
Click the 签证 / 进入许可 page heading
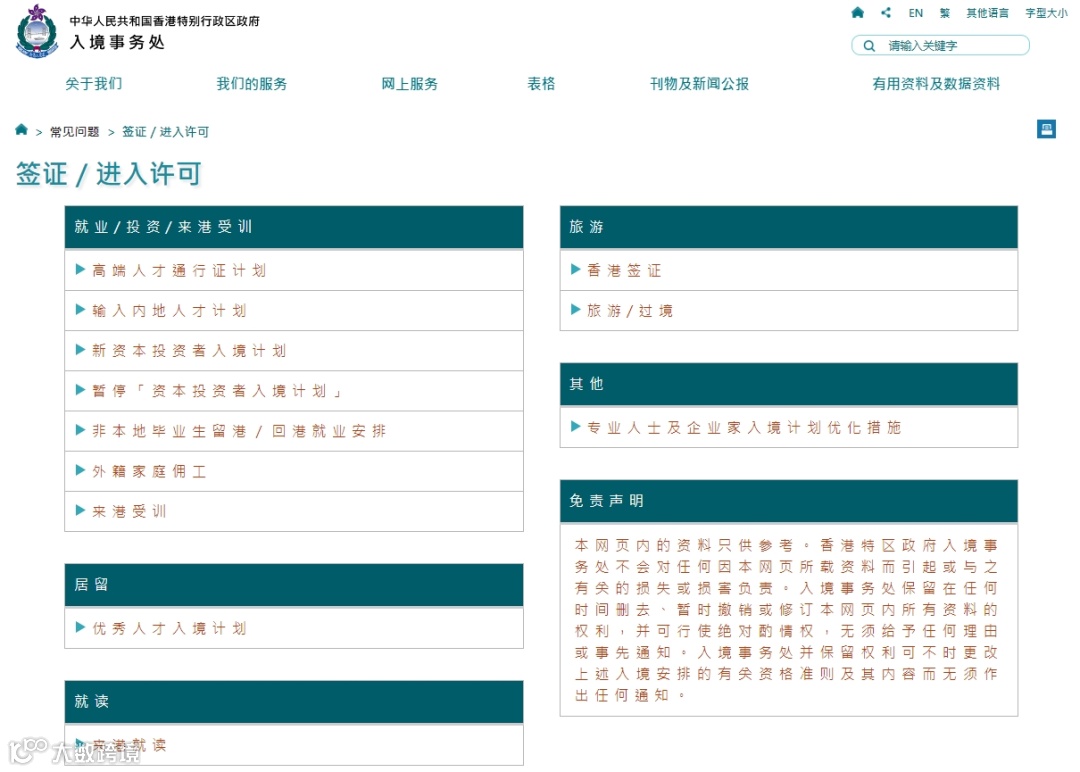click(109, 174)
